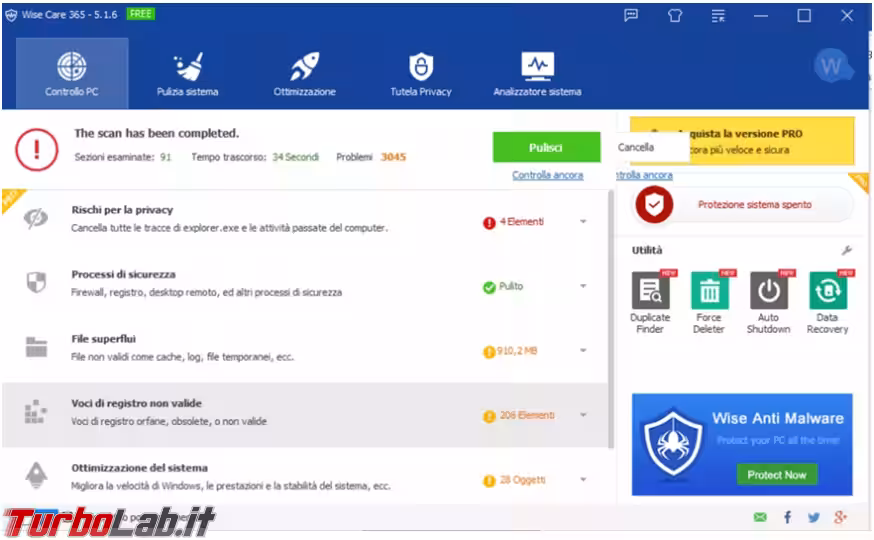Open the Twitter bird icon
Image resolution: width=874 pixels, height=540 pixels.
814,517
